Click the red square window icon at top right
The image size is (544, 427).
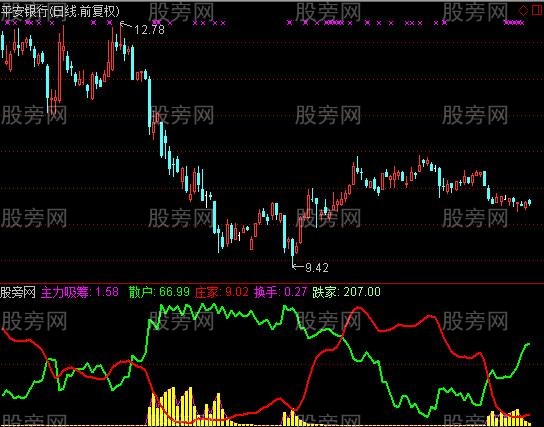(x=537, y=10)
